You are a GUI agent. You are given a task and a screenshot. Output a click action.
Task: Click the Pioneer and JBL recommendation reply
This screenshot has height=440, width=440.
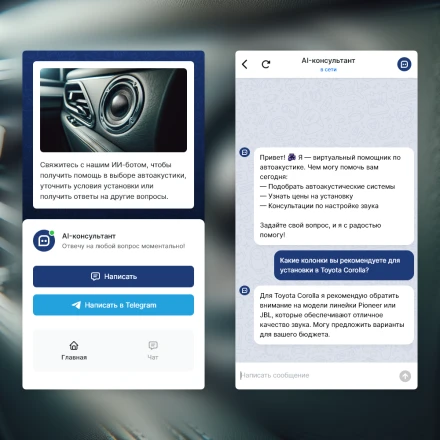pyautogui.click(x=334, y=315)
